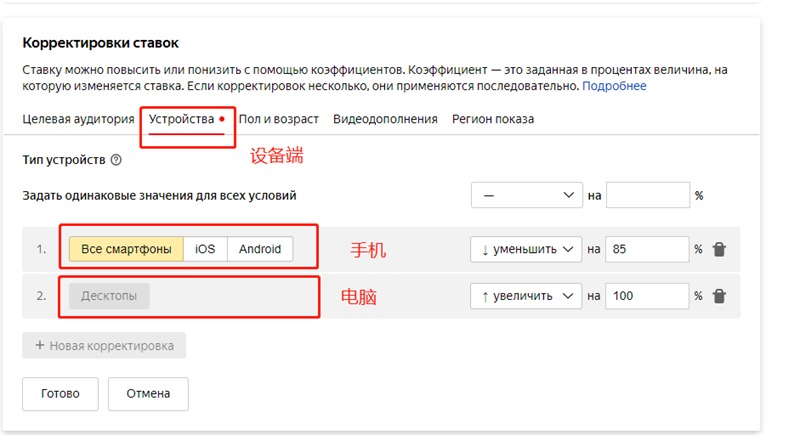Confirm with the Готово button

tap(60, 394)
